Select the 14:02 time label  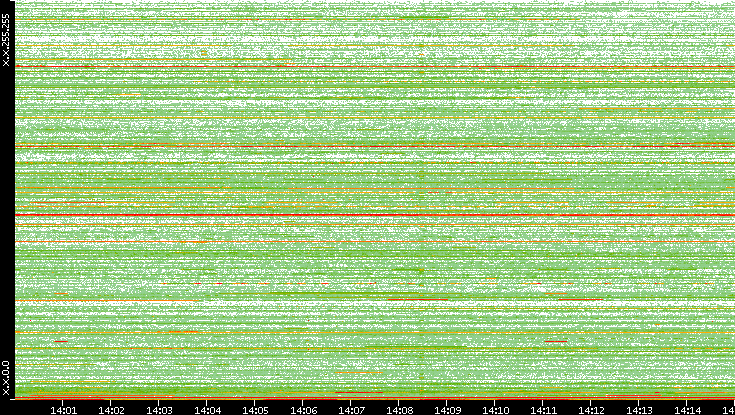point(111,410)
